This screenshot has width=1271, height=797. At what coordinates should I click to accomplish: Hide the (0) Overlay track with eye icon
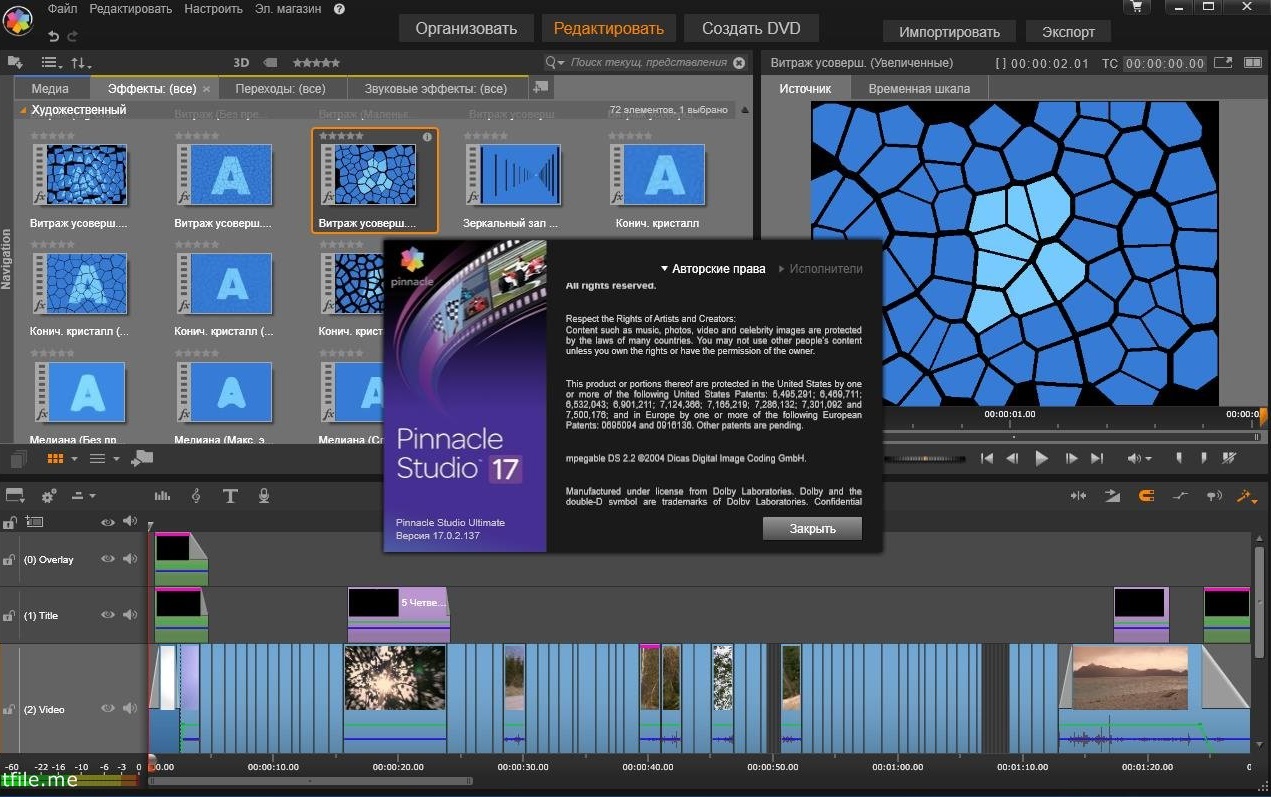[x=108, y=559]
